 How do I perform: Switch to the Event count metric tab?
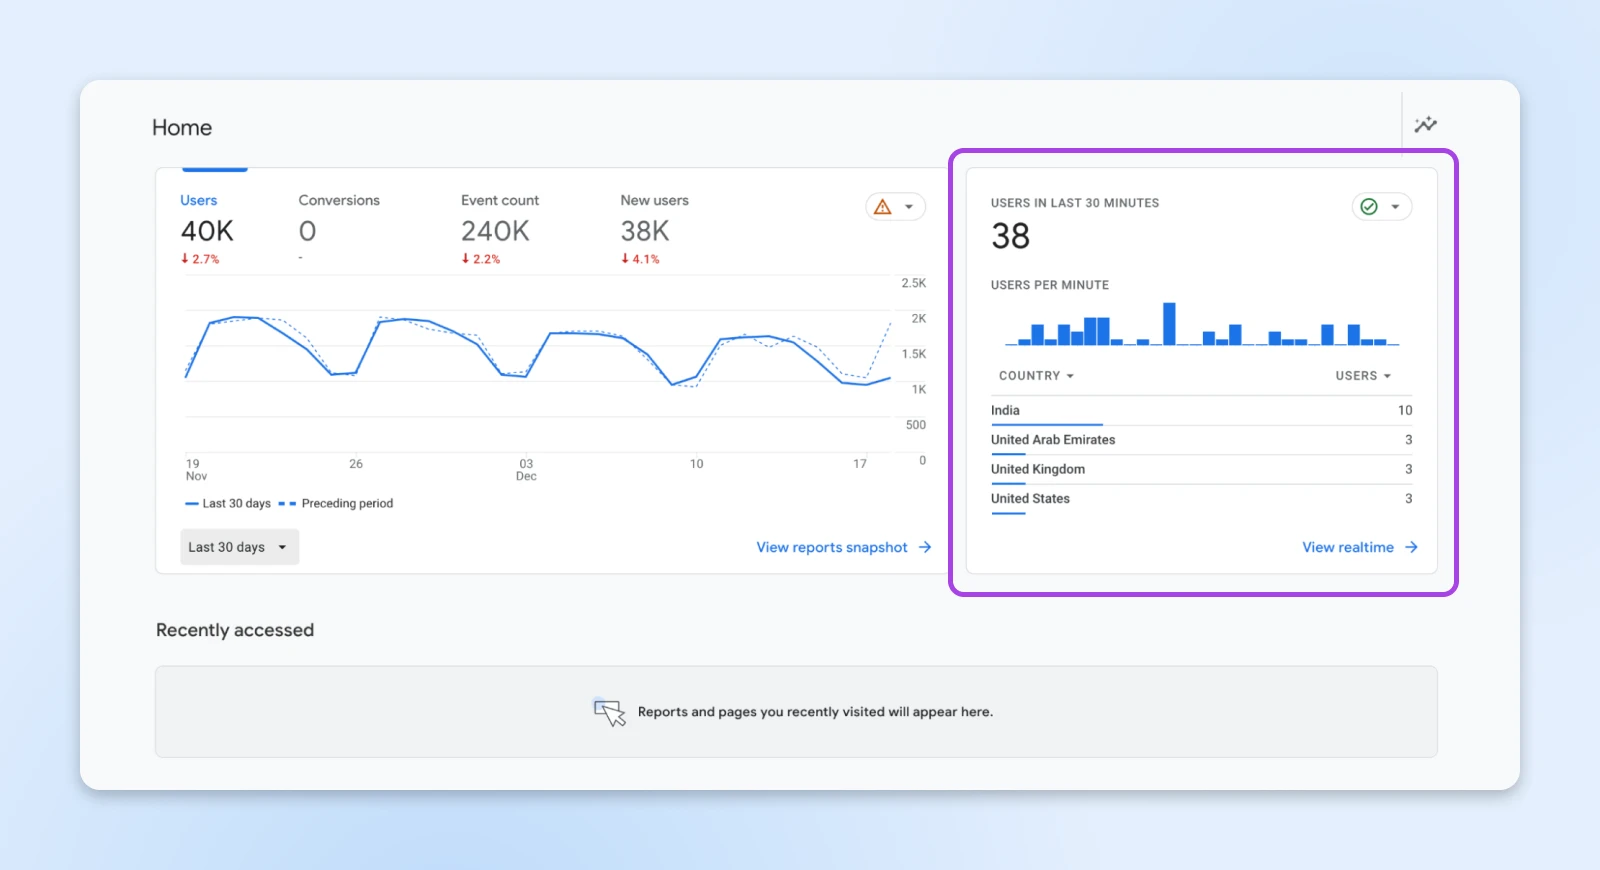pos(499,229)
